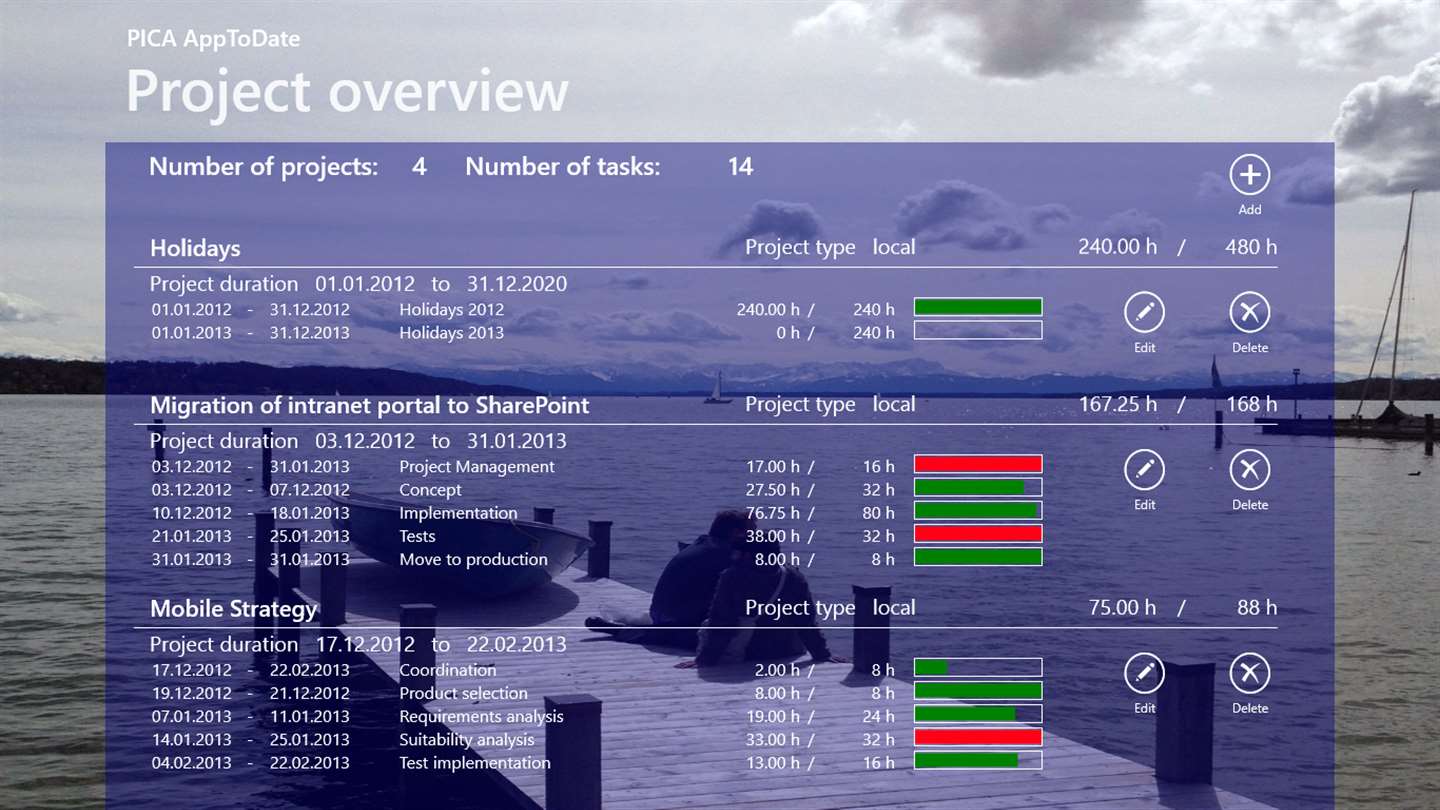Viewport: 1440px width, 810px height.
Task: Click the Product selection task name
Action: [463, 693]
